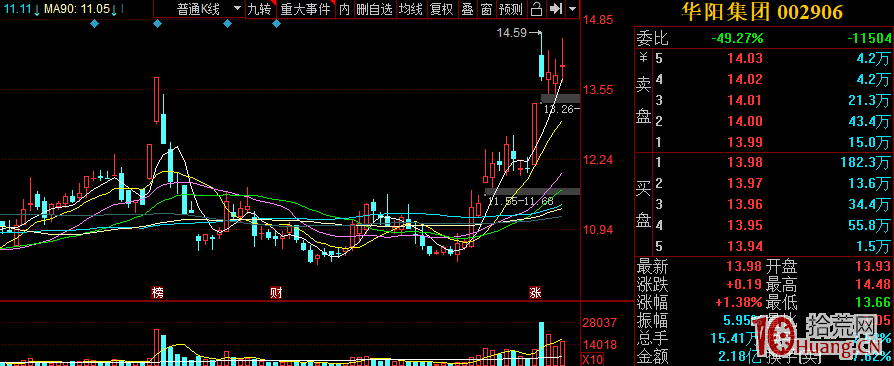The image size is (894, 366).
Task: Click the 10.94 price axis label
Action: (x=598, y=230)
